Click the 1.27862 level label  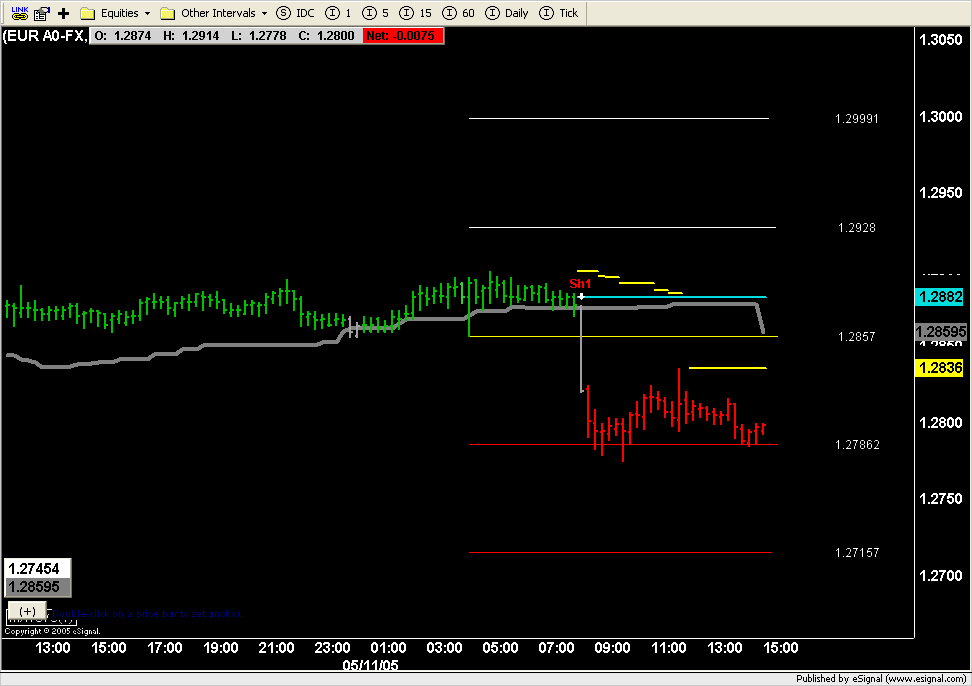pyautogui.click(x=857, y=445)
